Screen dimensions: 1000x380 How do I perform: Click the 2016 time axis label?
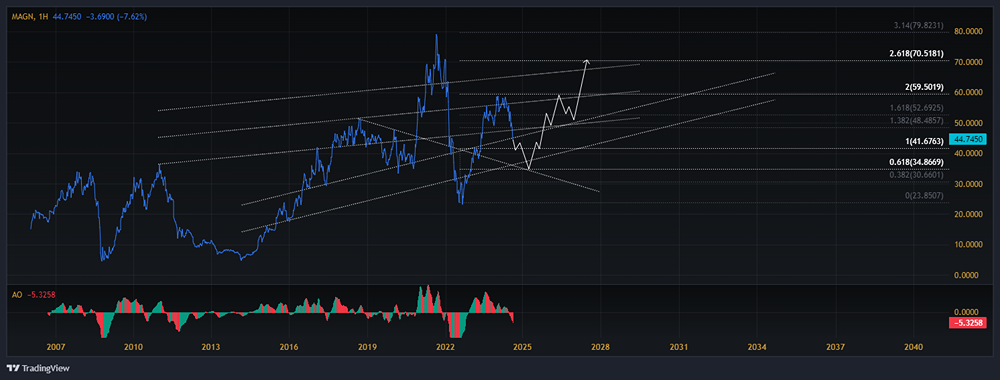coord(289,347)
